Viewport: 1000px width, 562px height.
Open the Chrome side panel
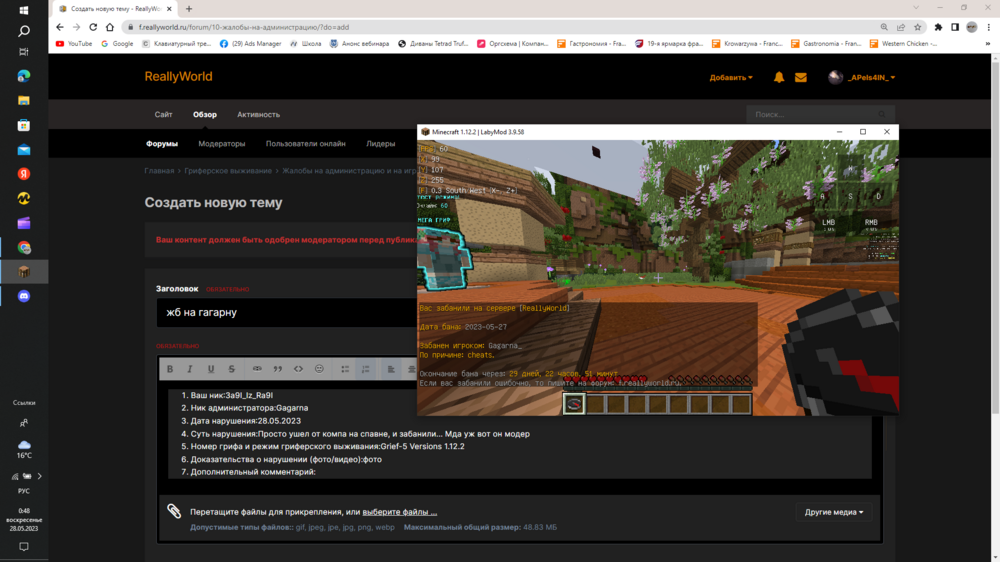click(955, 27)
